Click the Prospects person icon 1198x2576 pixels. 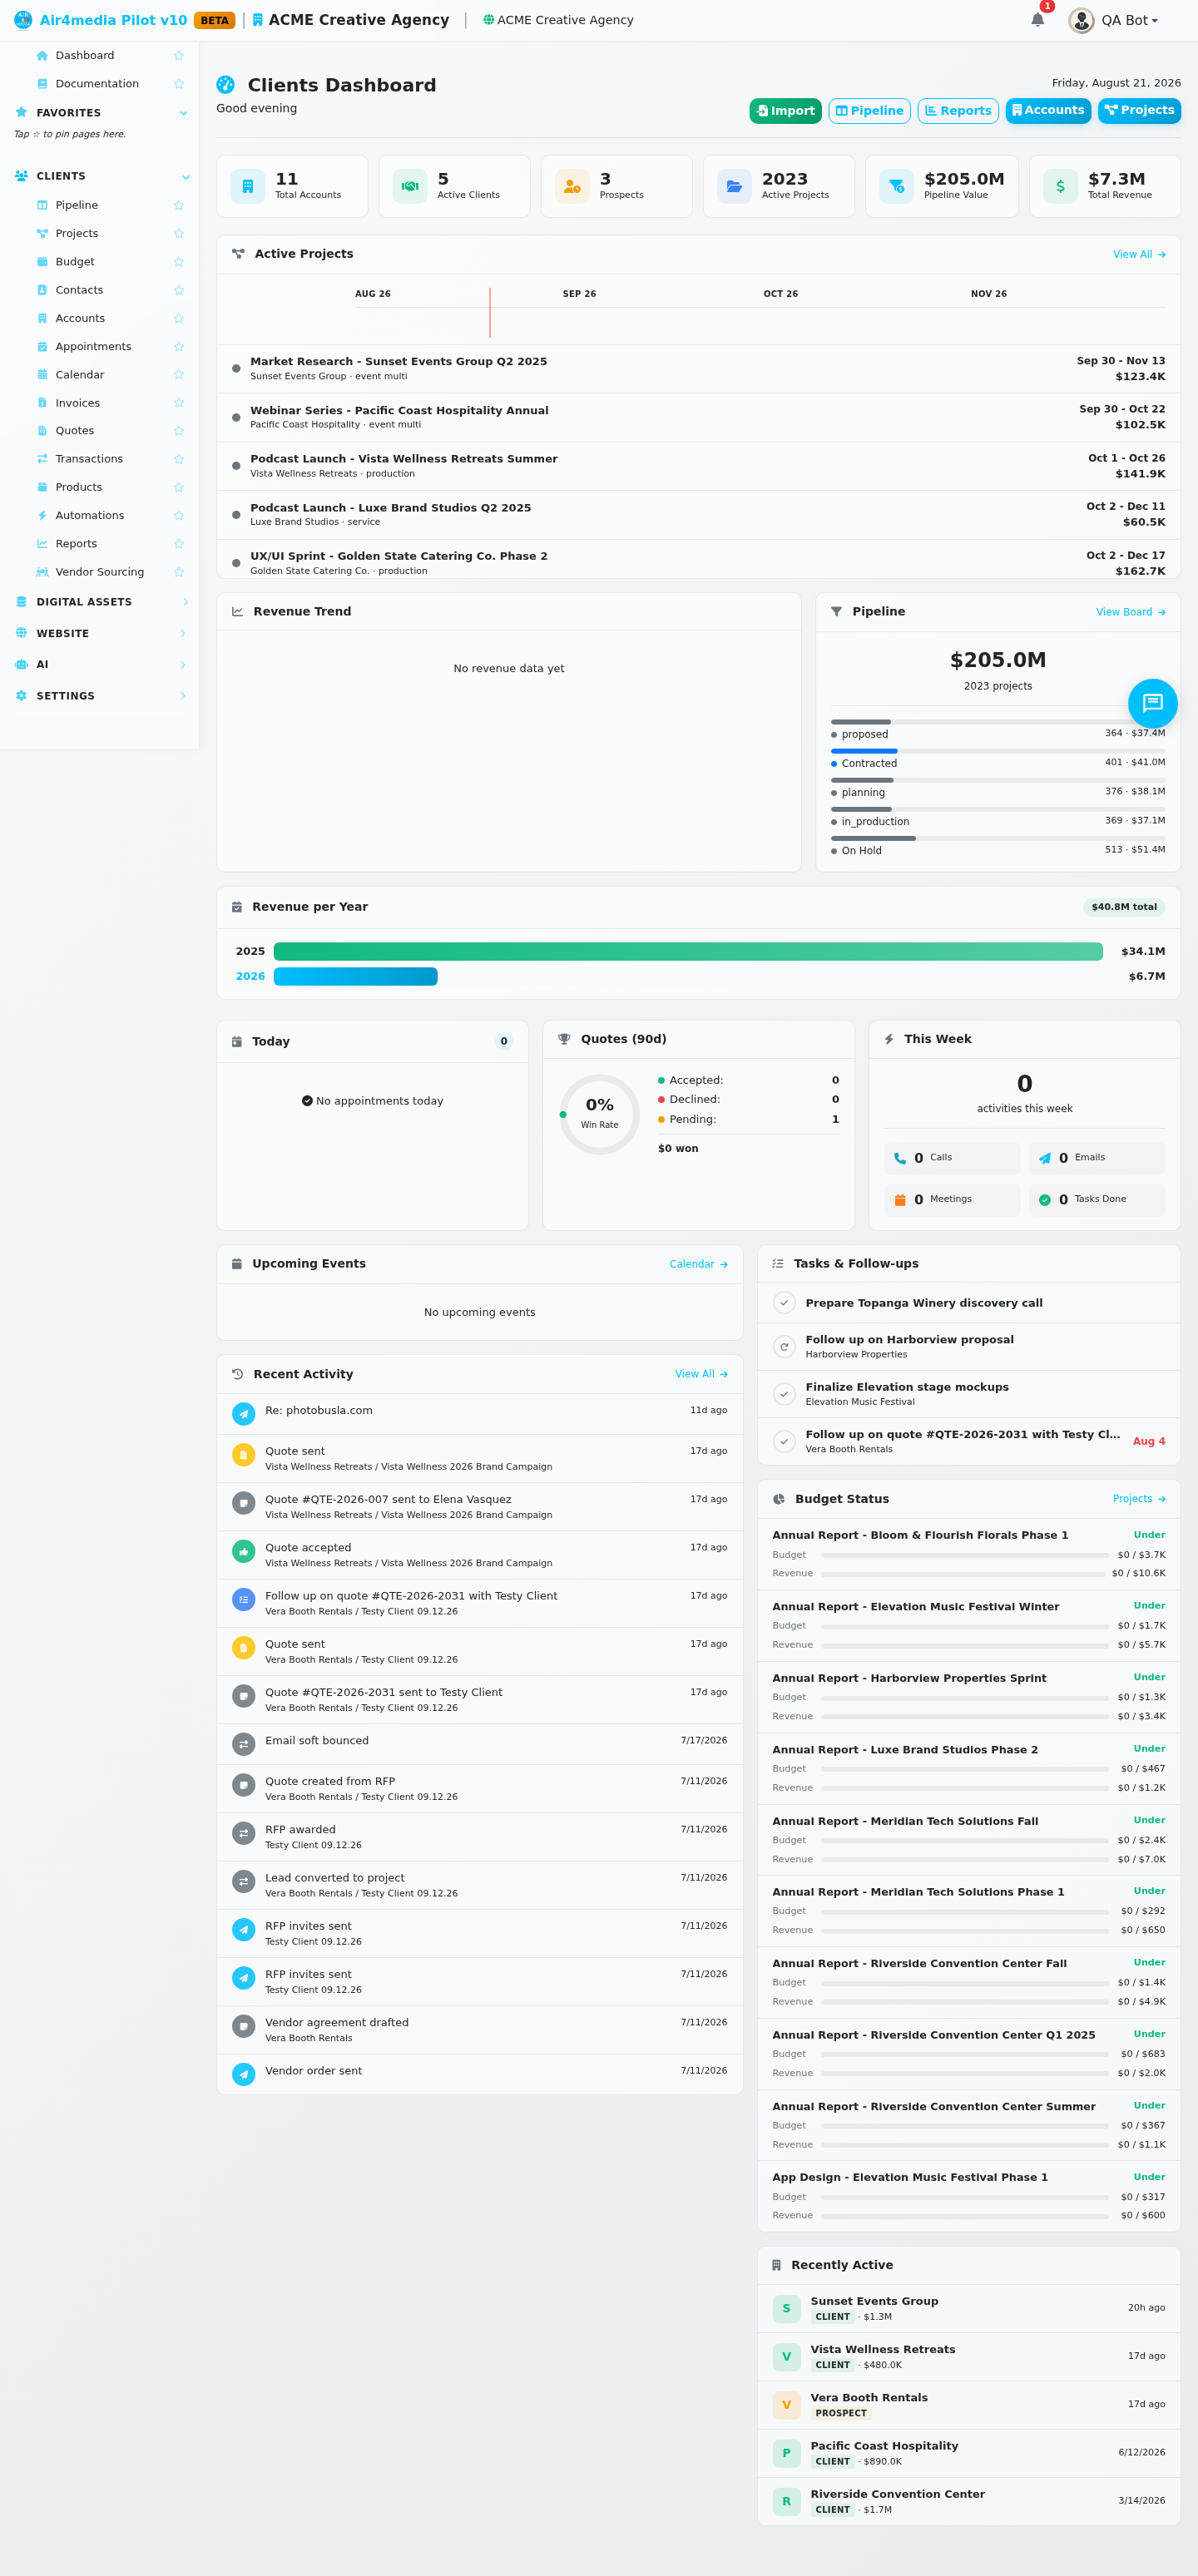click(x=572, y=186)
